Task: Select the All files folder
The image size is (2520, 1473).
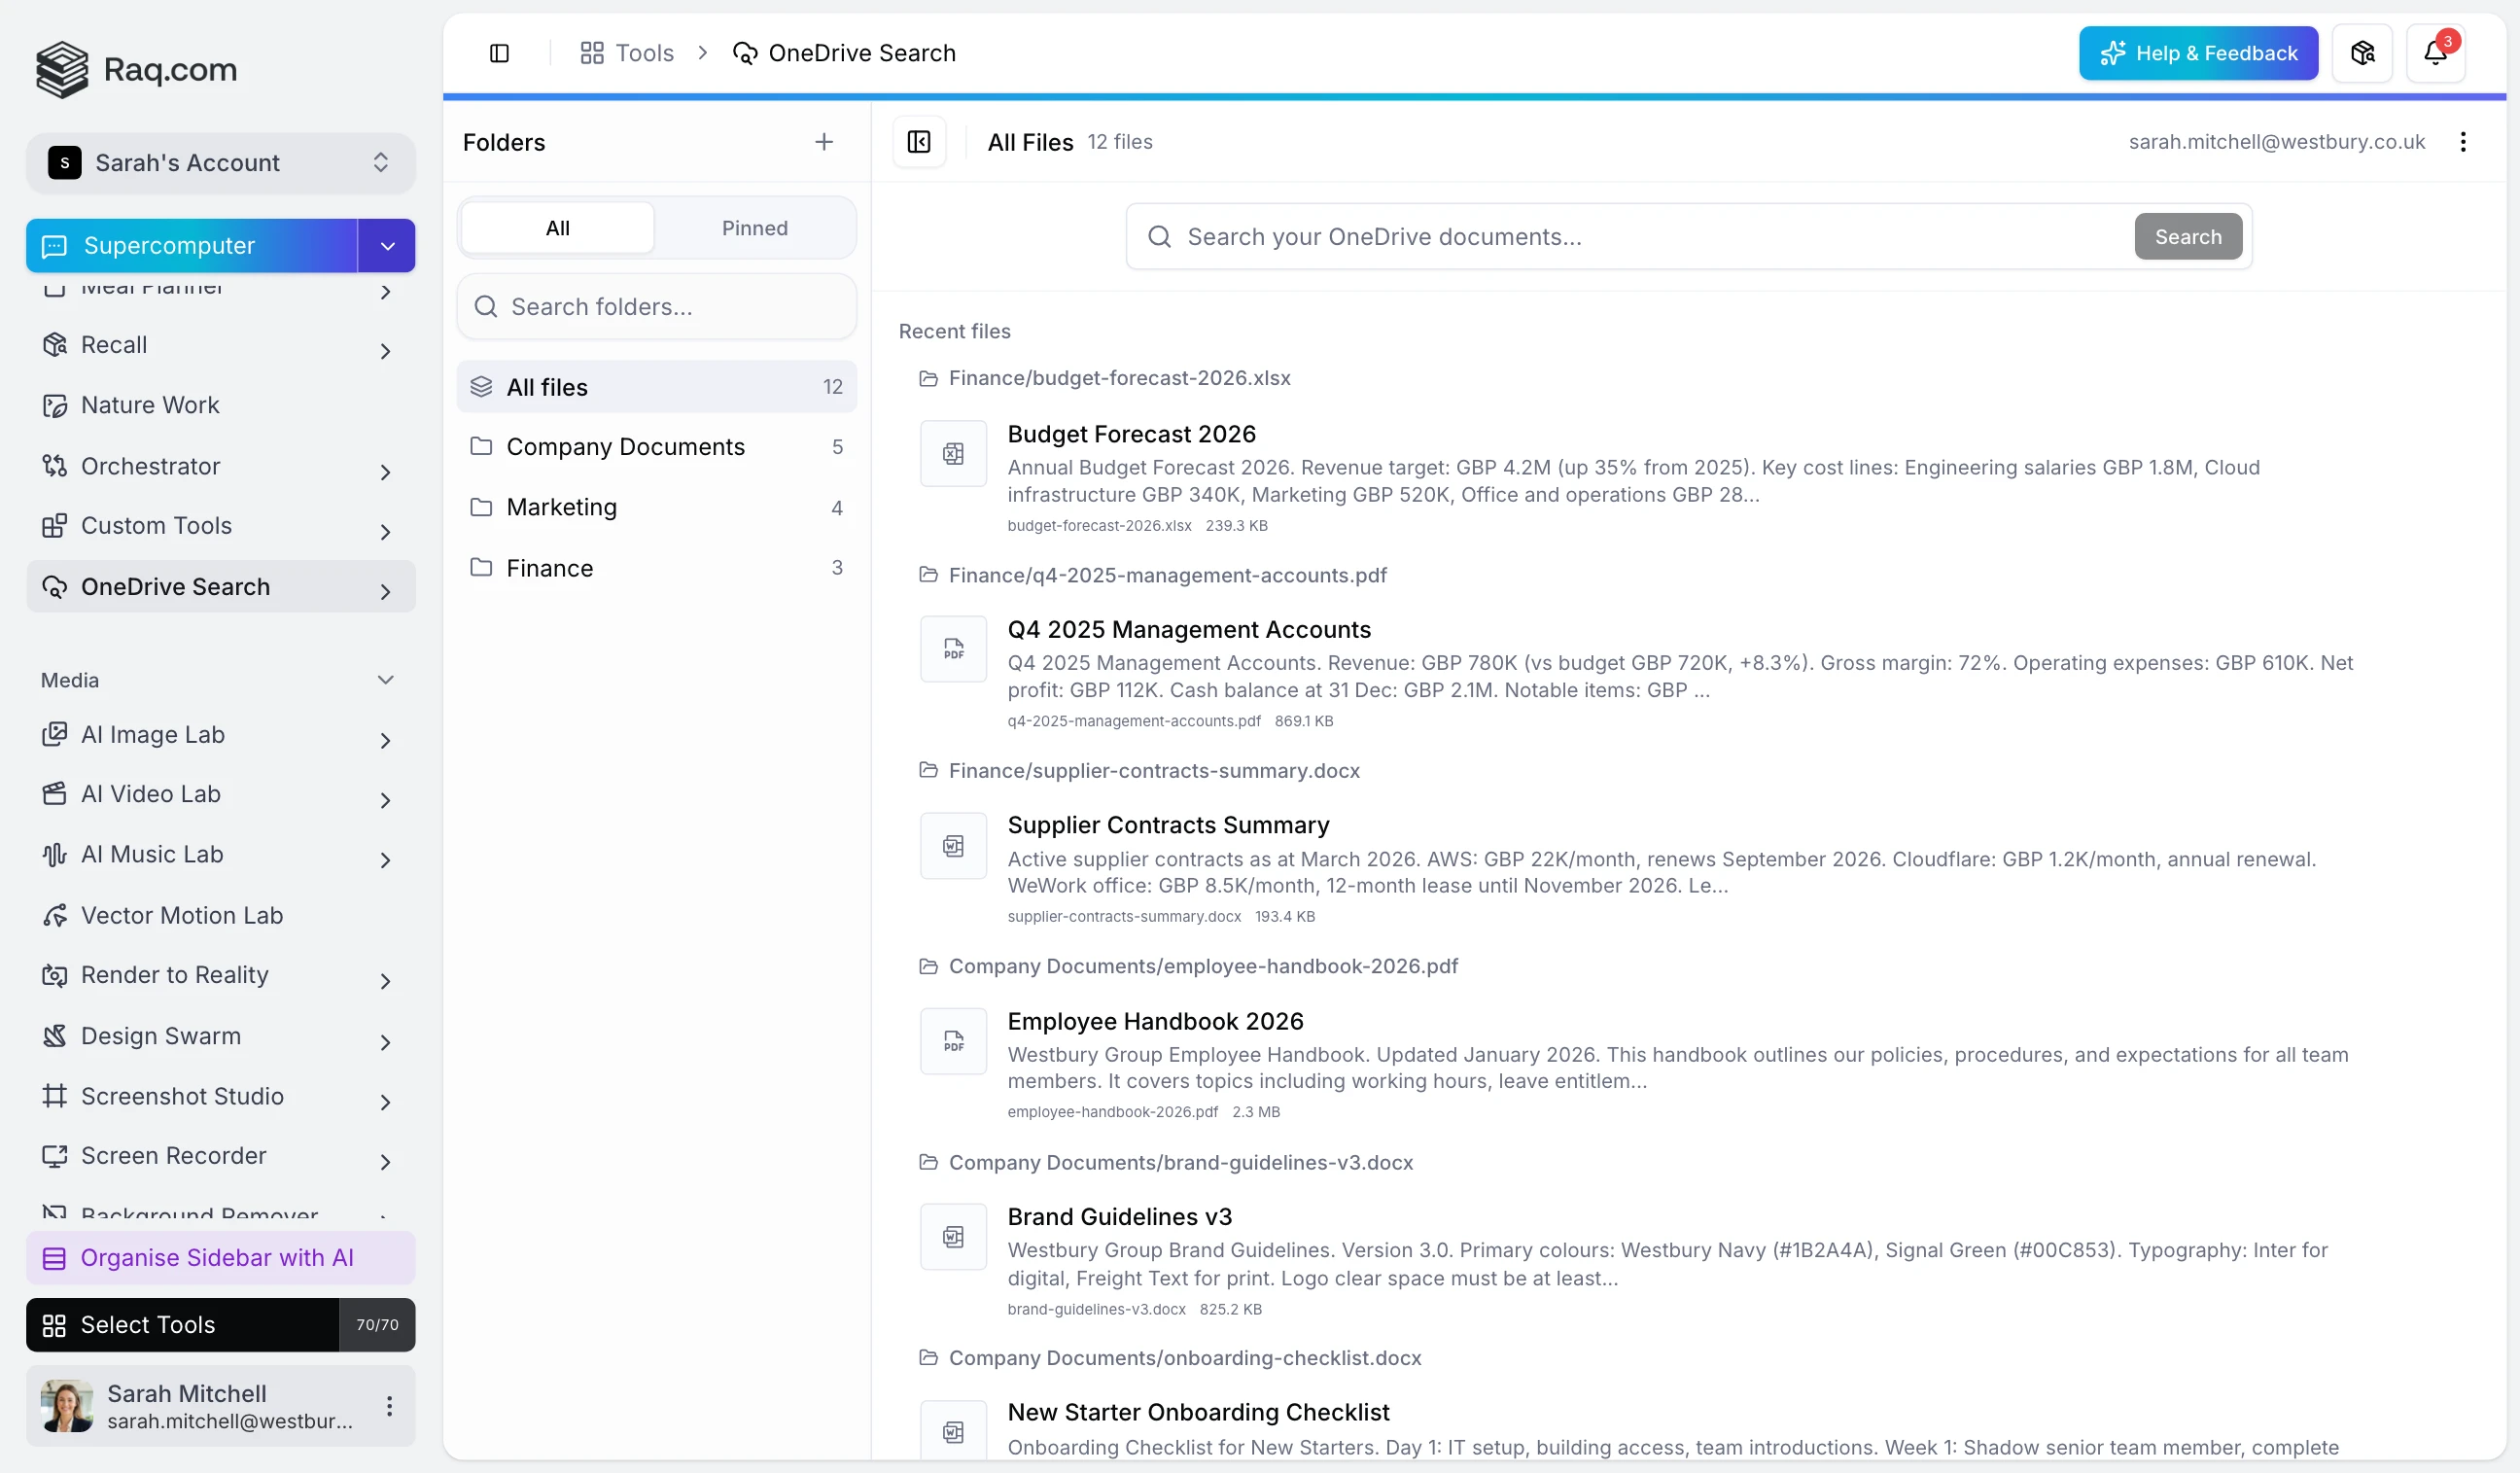Action: tap(656, 387)
